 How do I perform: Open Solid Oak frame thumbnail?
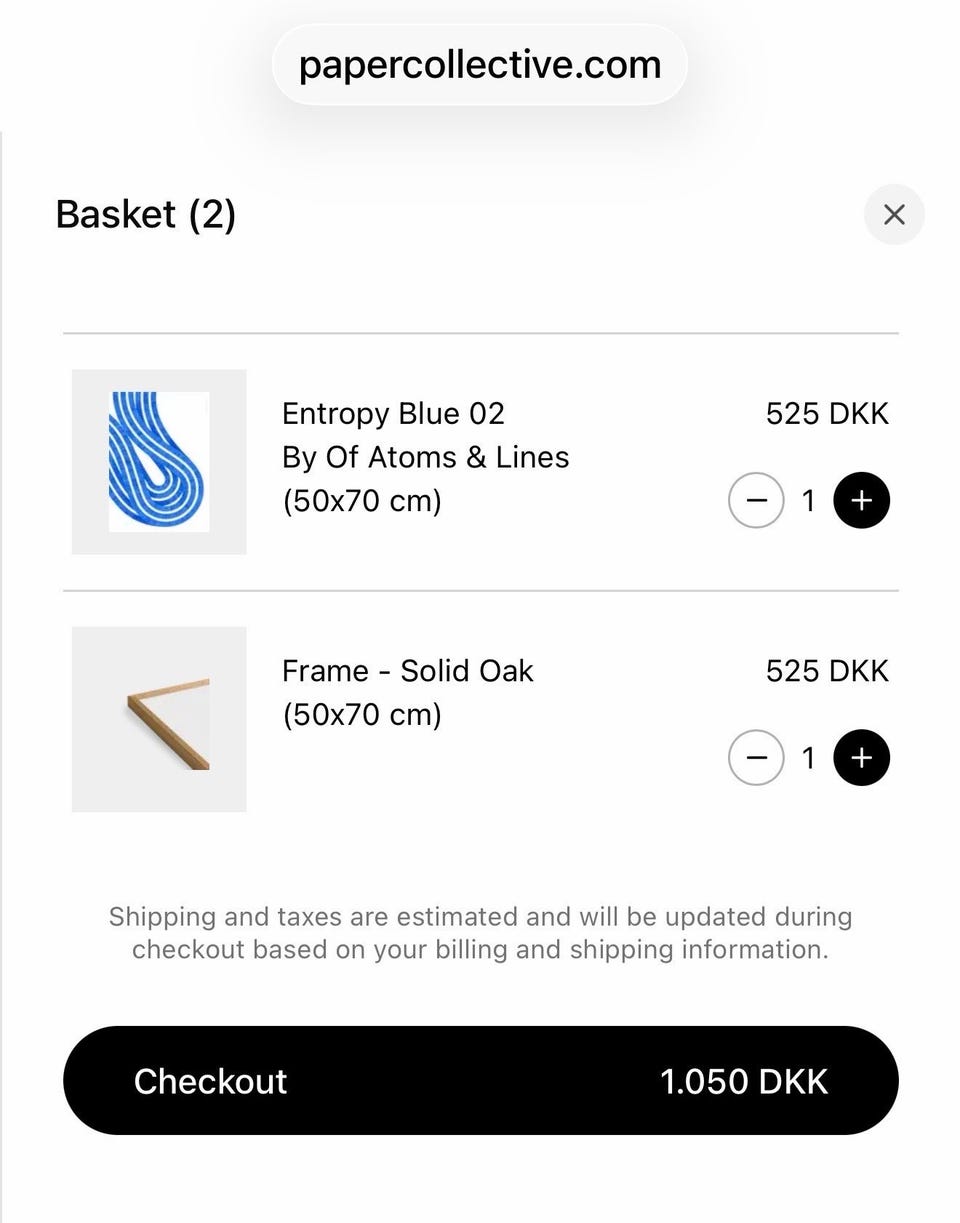coord(159,719)
